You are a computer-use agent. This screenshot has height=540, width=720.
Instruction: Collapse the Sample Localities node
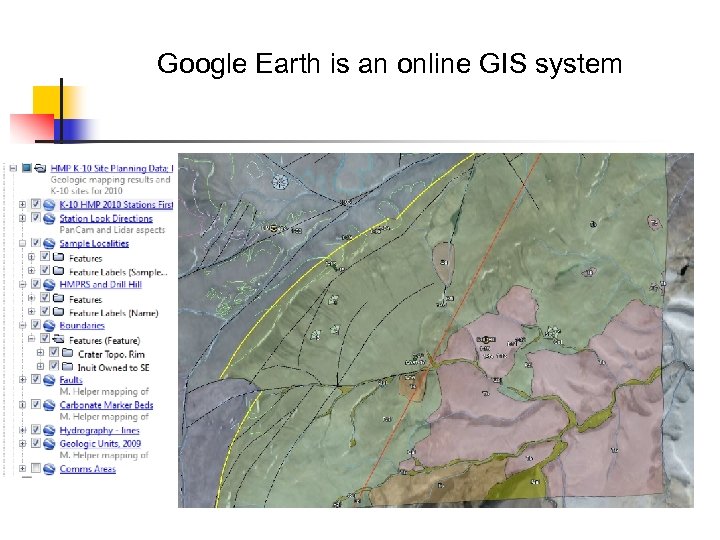click(22, 243)
